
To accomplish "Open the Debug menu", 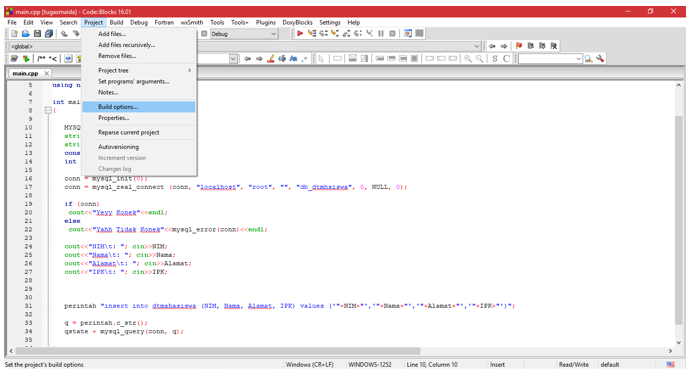I will click(139, 22).
